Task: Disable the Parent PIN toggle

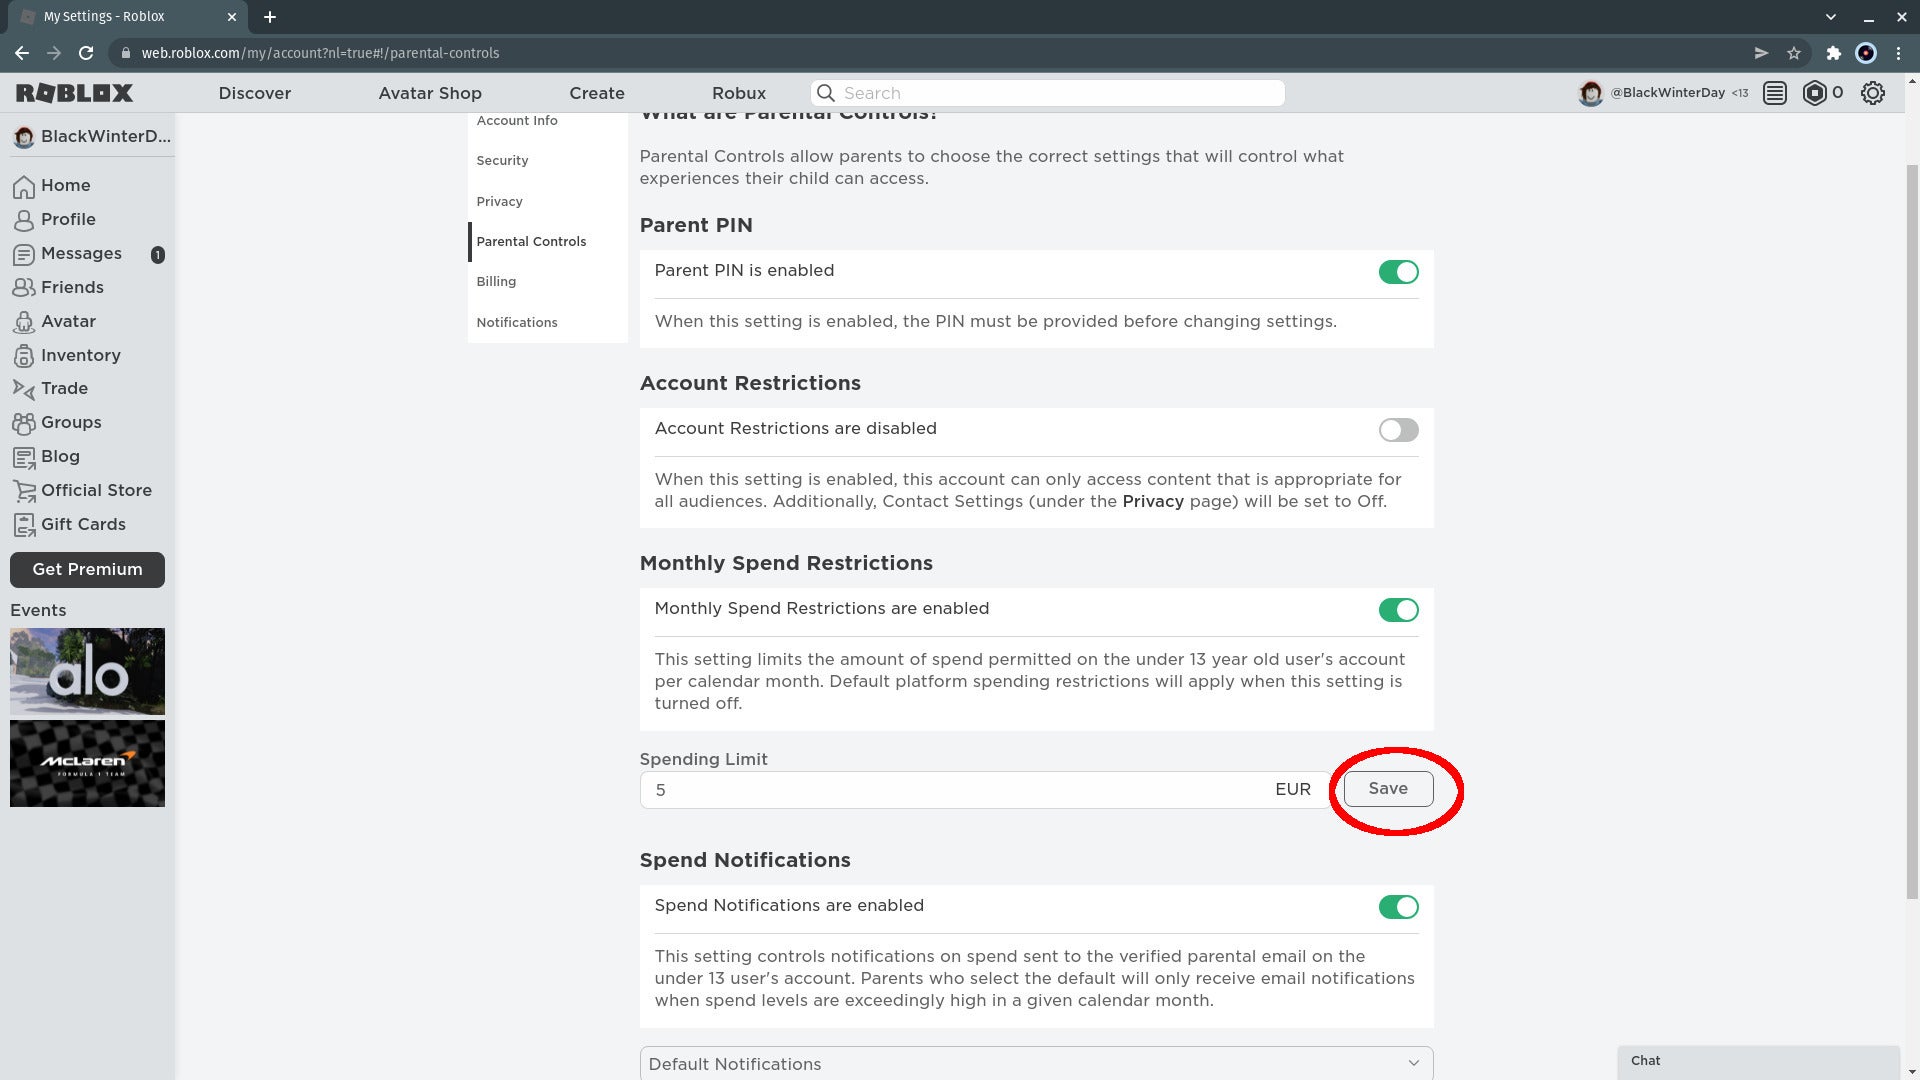Action: [x=1398, y=272]
